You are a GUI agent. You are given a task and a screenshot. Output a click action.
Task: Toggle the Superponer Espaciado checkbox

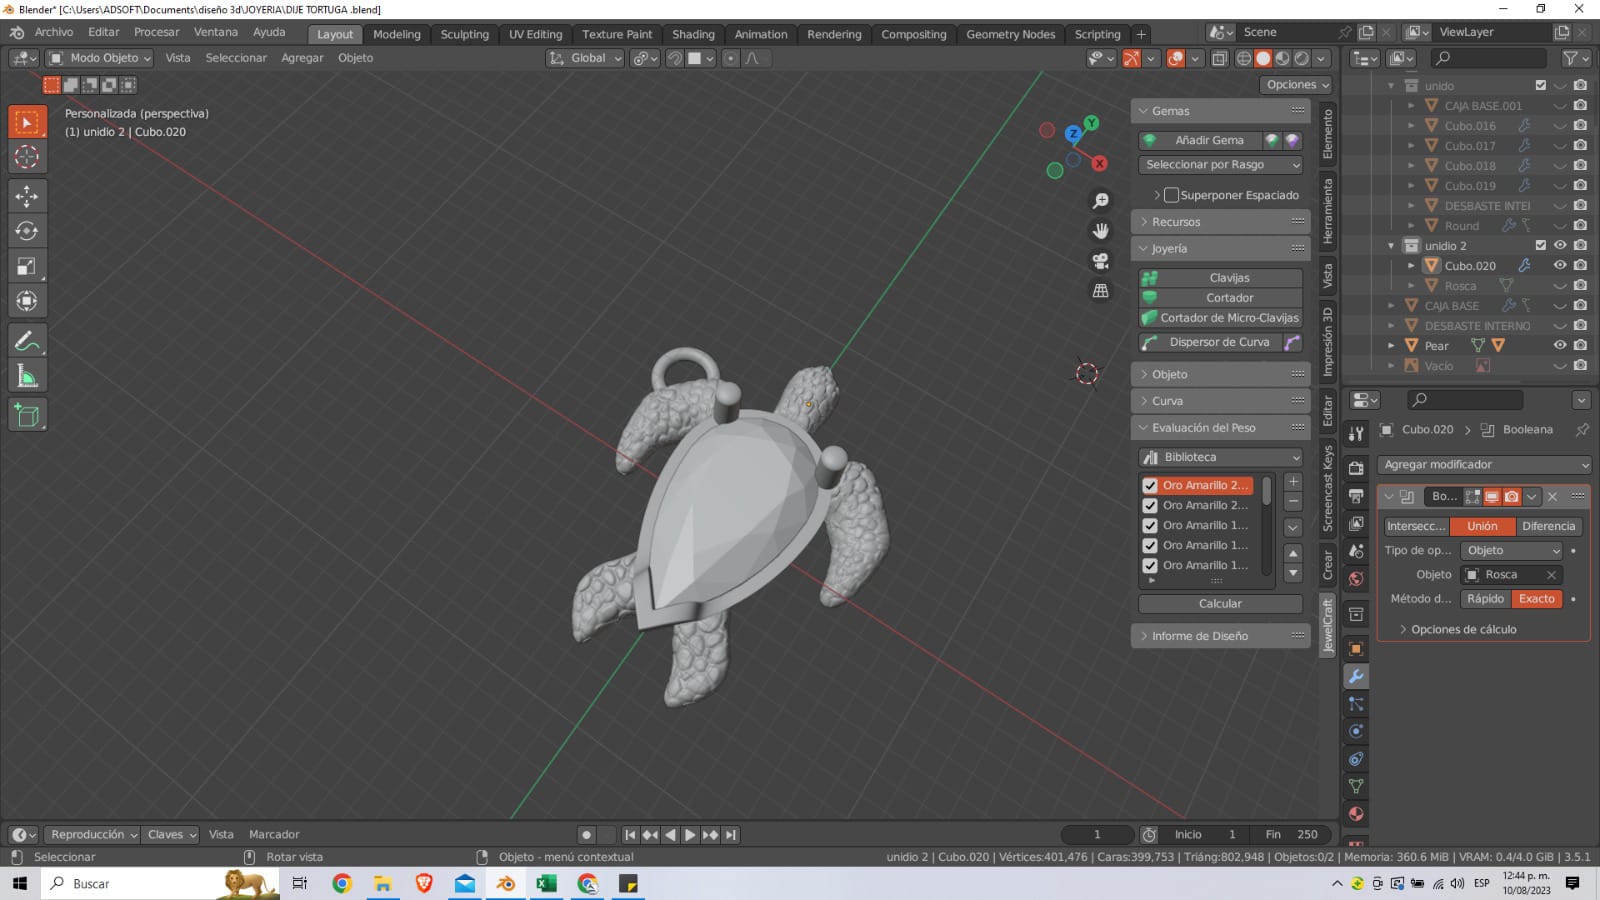coord(1171,195)
